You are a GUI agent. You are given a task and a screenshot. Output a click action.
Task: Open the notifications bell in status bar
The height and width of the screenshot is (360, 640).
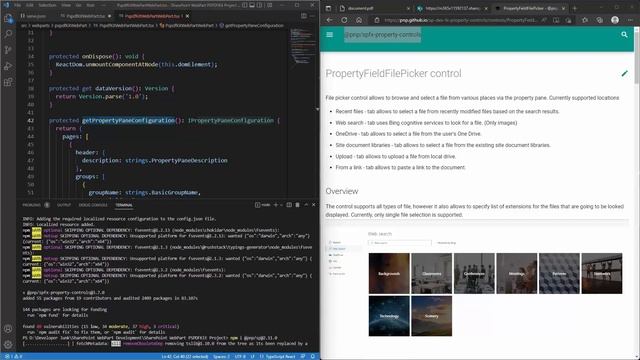313,356
